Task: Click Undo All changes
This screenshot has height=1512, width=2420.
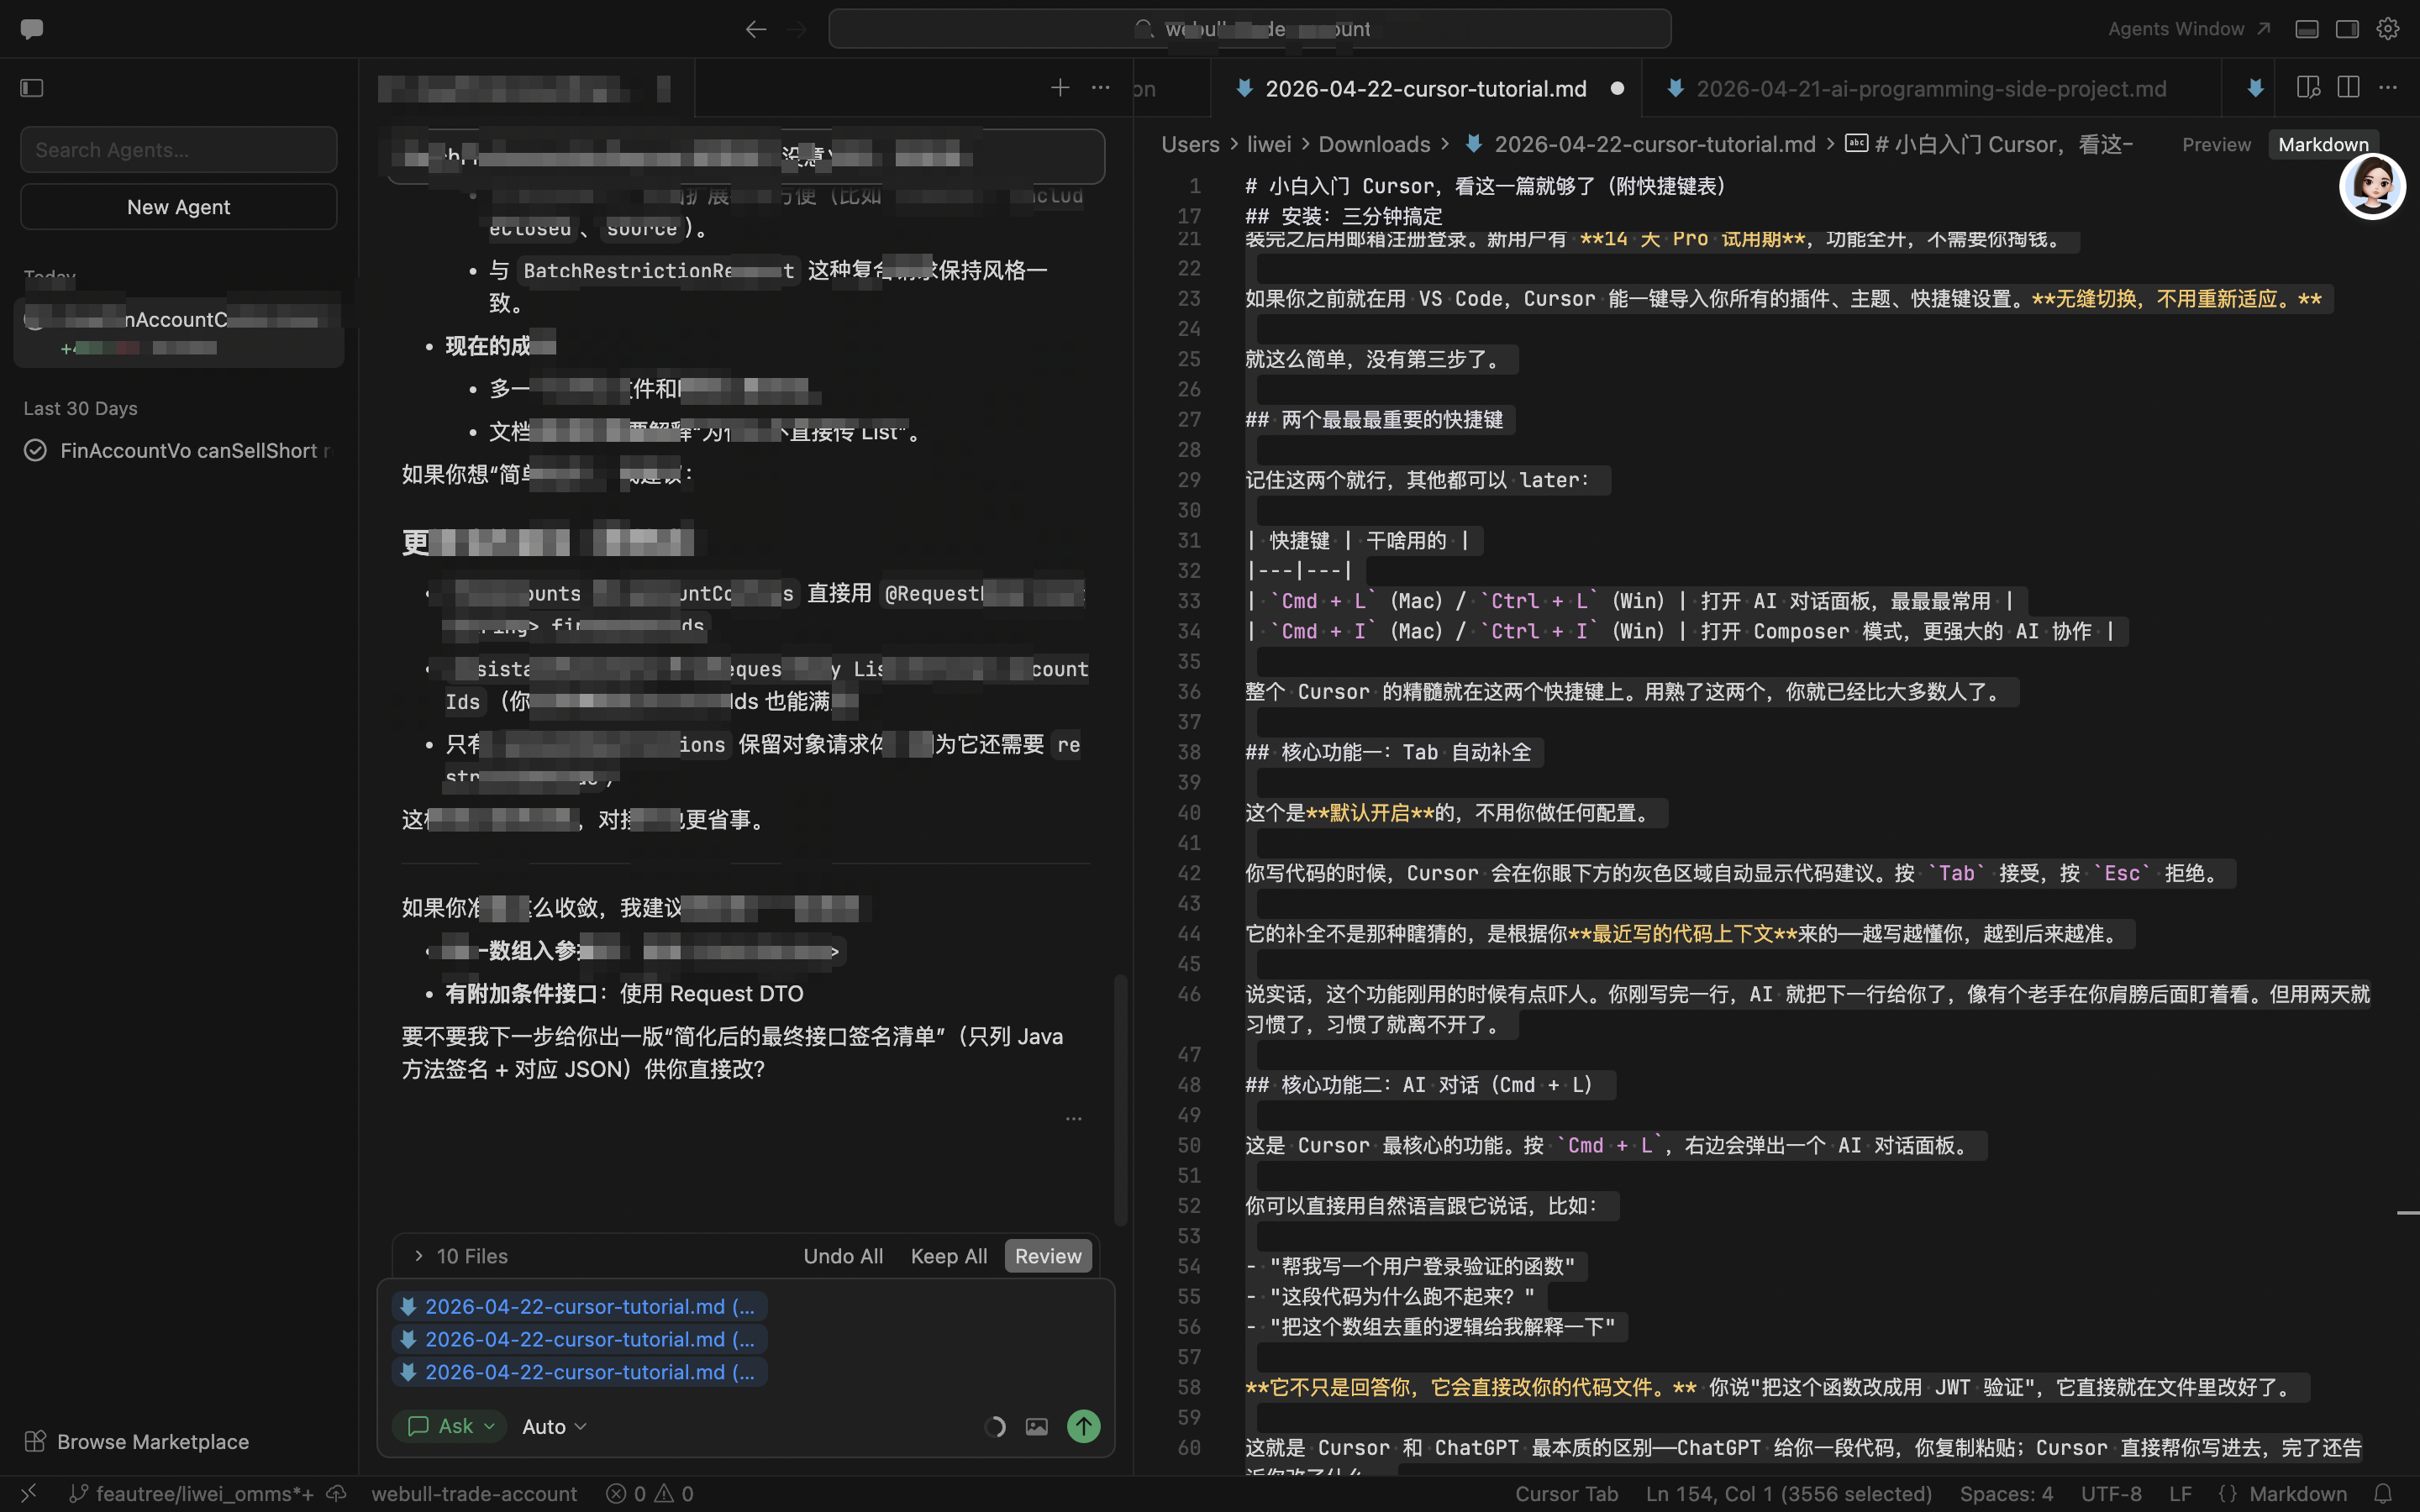Action: [x=843, y=1256]
